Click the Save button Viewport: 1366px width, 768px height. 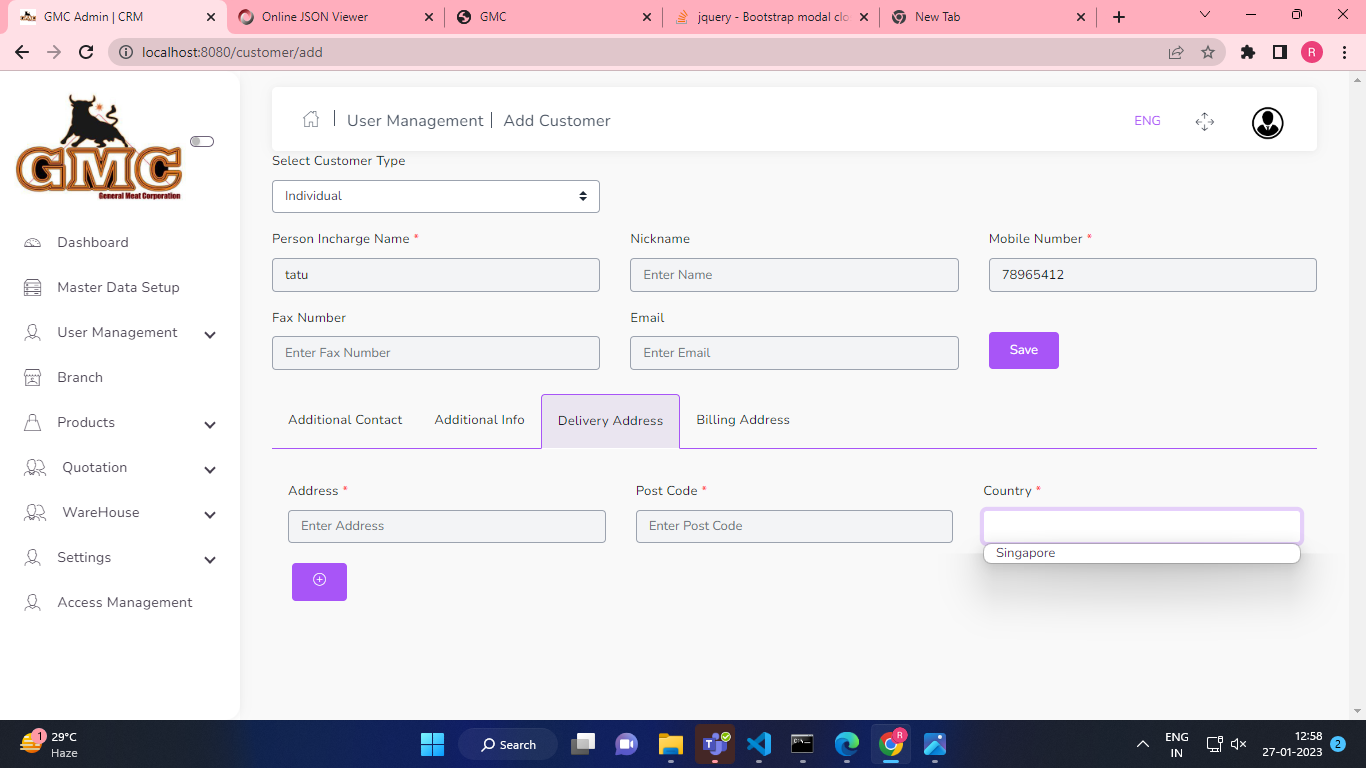pyautogui.click(x=1023, y=350)
